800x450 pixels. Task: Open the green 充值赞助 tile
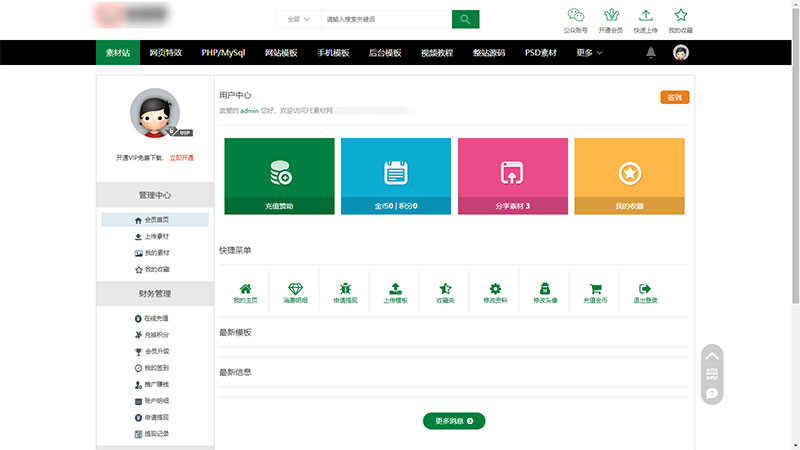[x=280, y=176]
